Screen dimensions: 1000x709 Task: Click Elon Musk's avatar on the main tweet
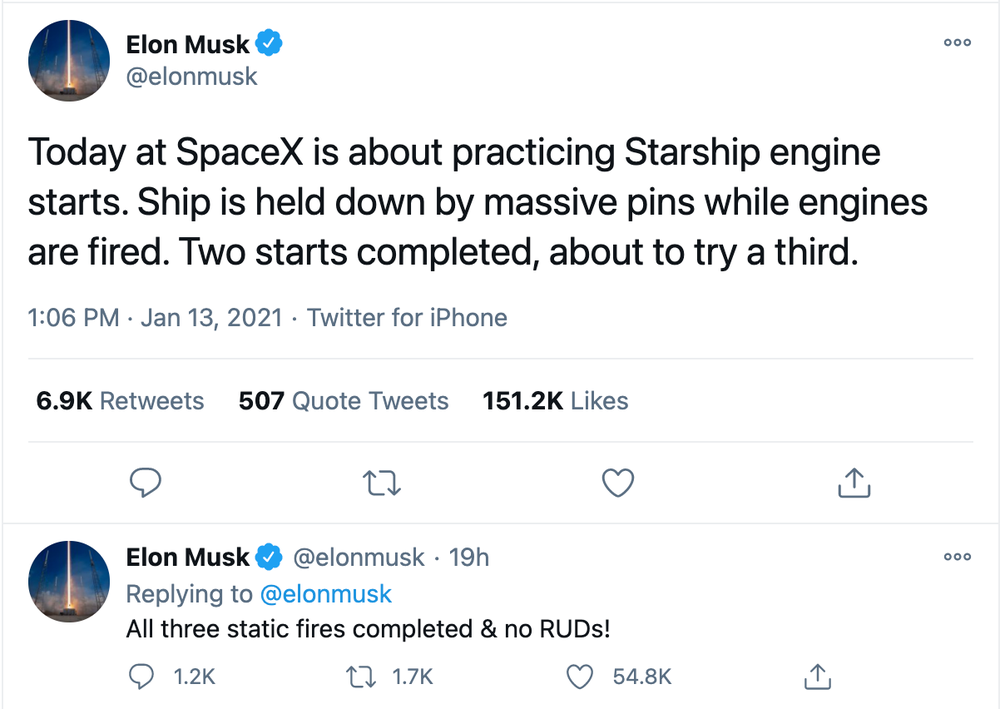tap(69, 60)
